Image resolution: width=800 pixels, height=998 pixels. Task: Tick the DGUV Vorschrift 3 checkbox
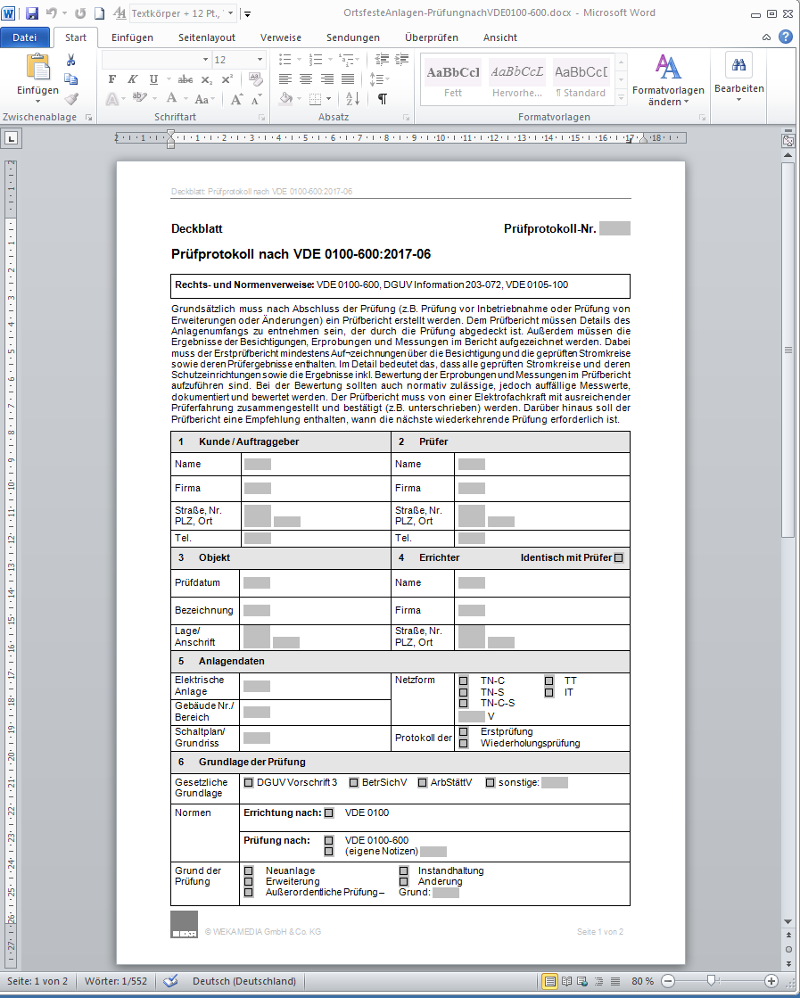click(x=249, y=783)
